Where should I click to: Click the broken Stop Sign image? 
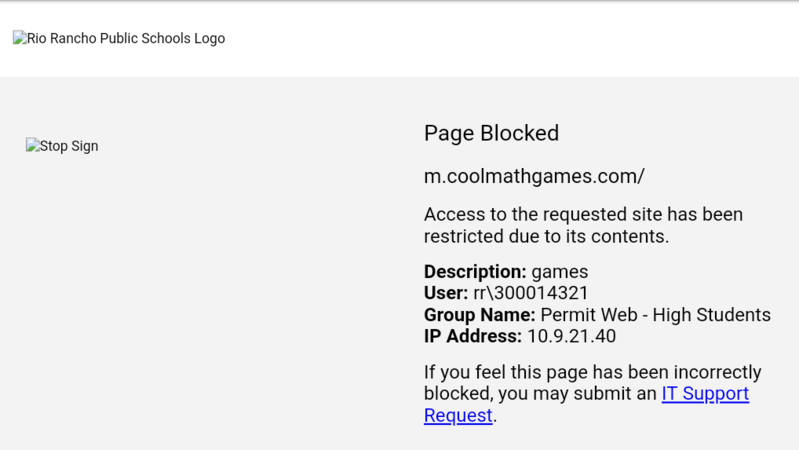62,146
